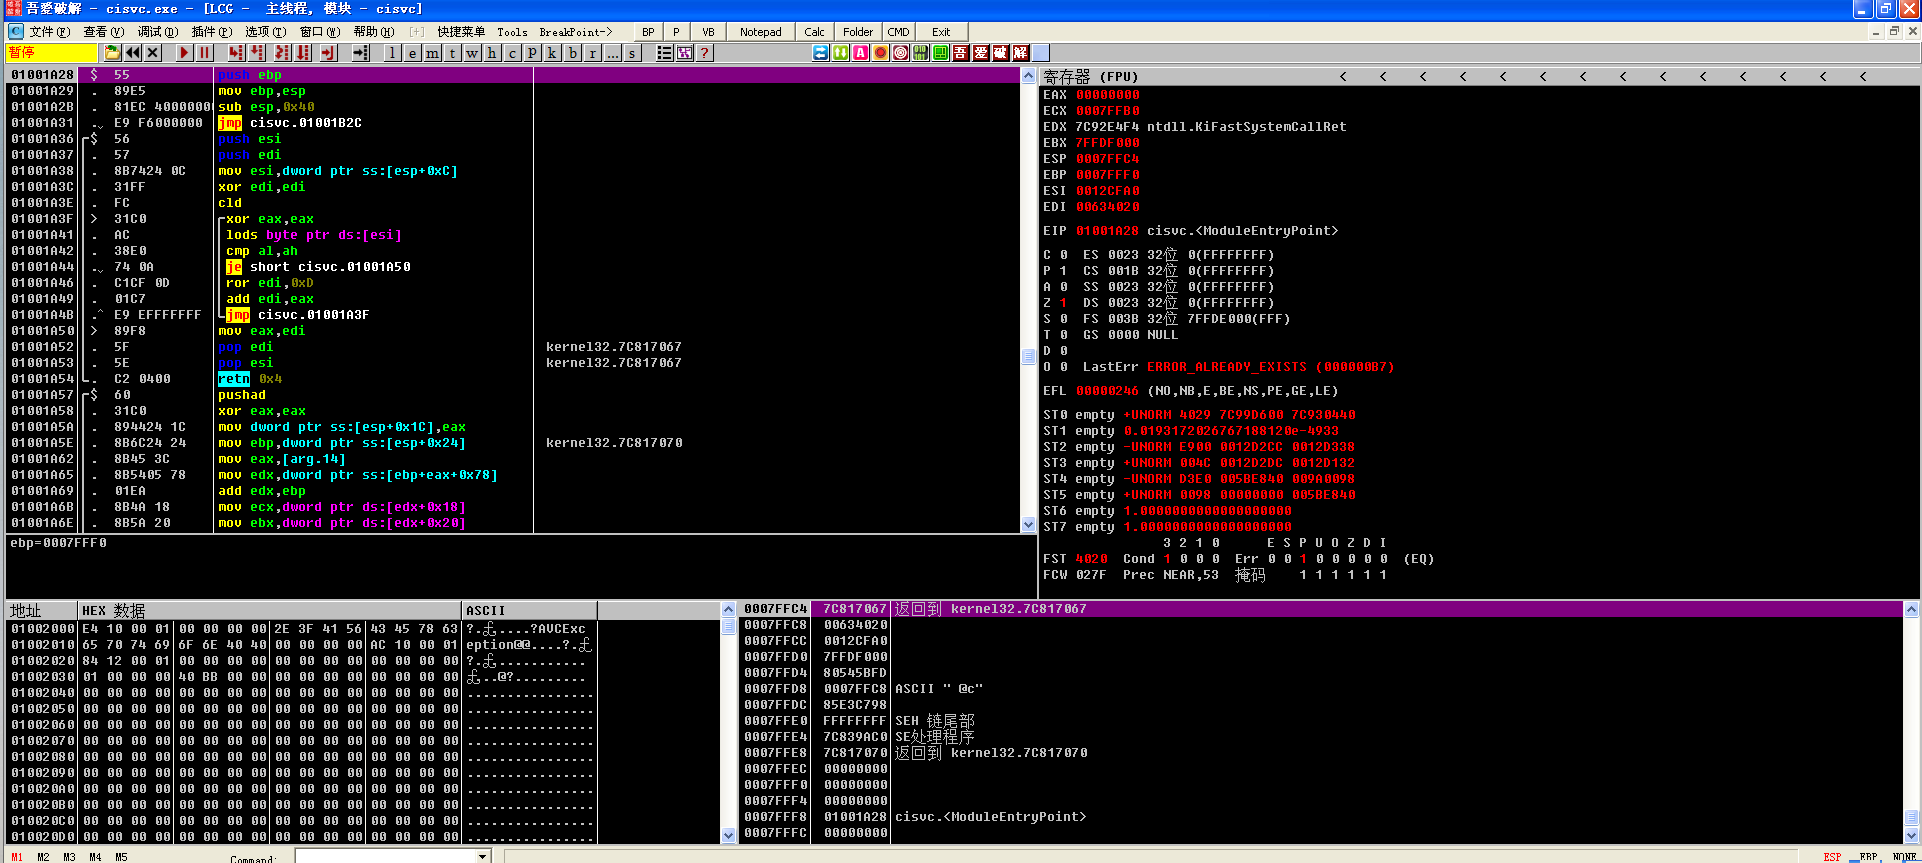Open the Command box dropdown arrow
This screenshot has width=1922, height=863.
pyautogui.click(x=483, y=856)
